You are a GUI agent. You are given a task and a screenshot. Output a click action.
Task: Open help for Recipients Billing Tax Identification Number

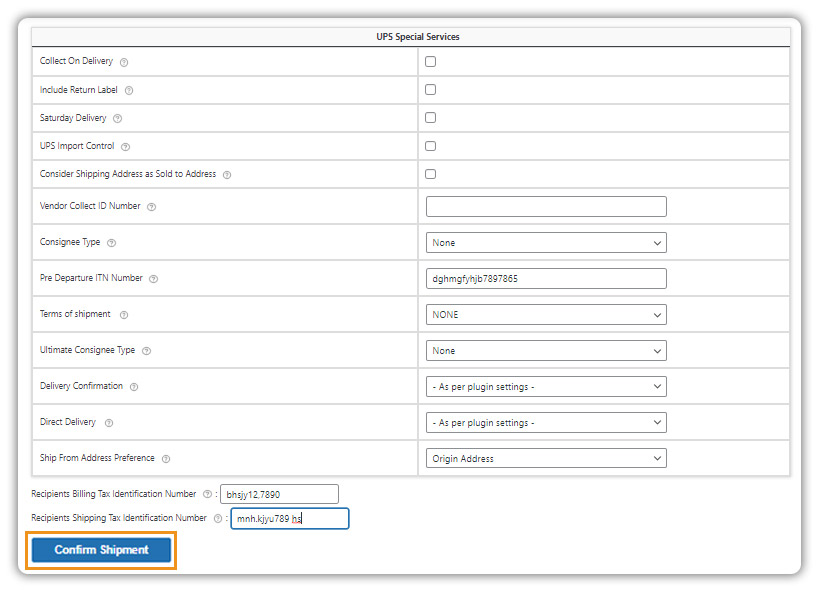point(207,494)
